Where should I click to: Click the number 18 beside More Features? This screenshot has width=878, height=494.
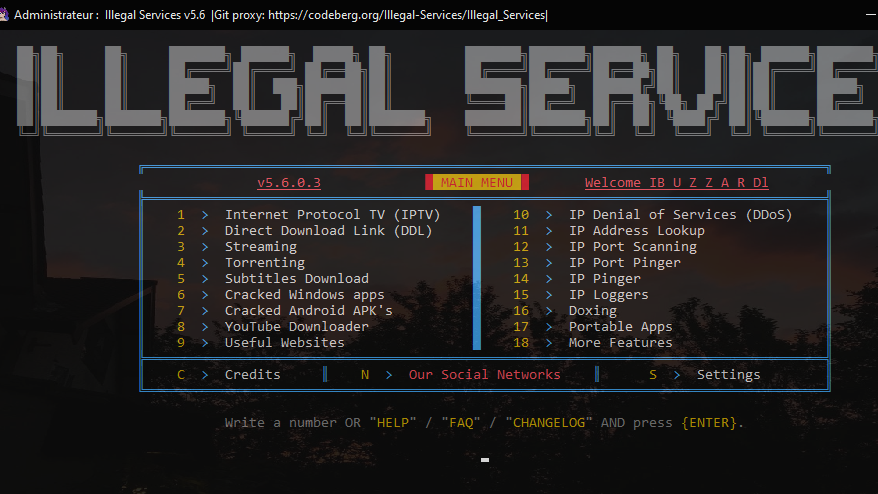pos(521,342)
